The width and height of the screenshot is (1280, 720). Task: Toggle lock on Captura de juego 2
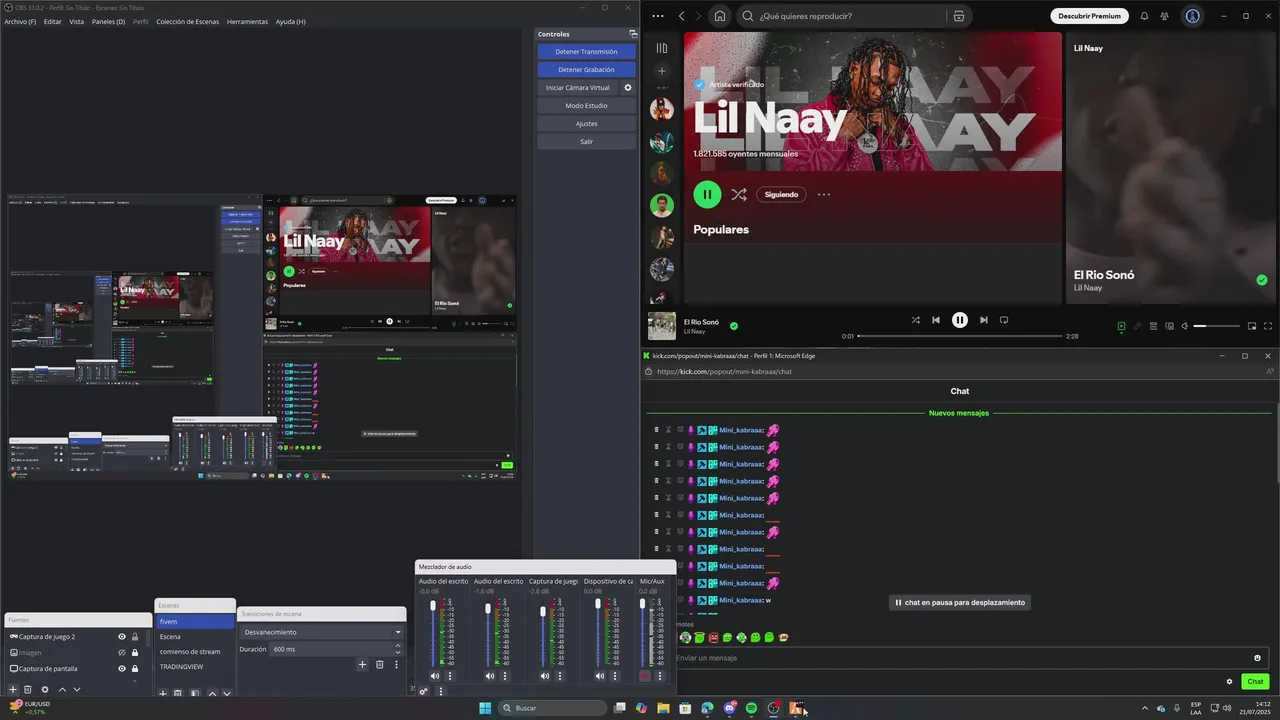point(135,636)
